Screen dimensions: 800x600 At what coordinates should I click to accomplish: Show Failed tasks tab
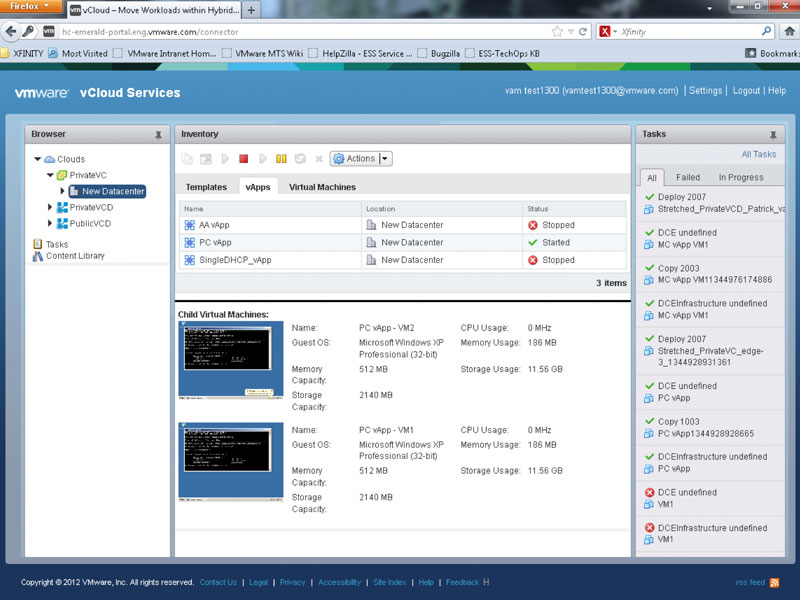pos(688,178)
